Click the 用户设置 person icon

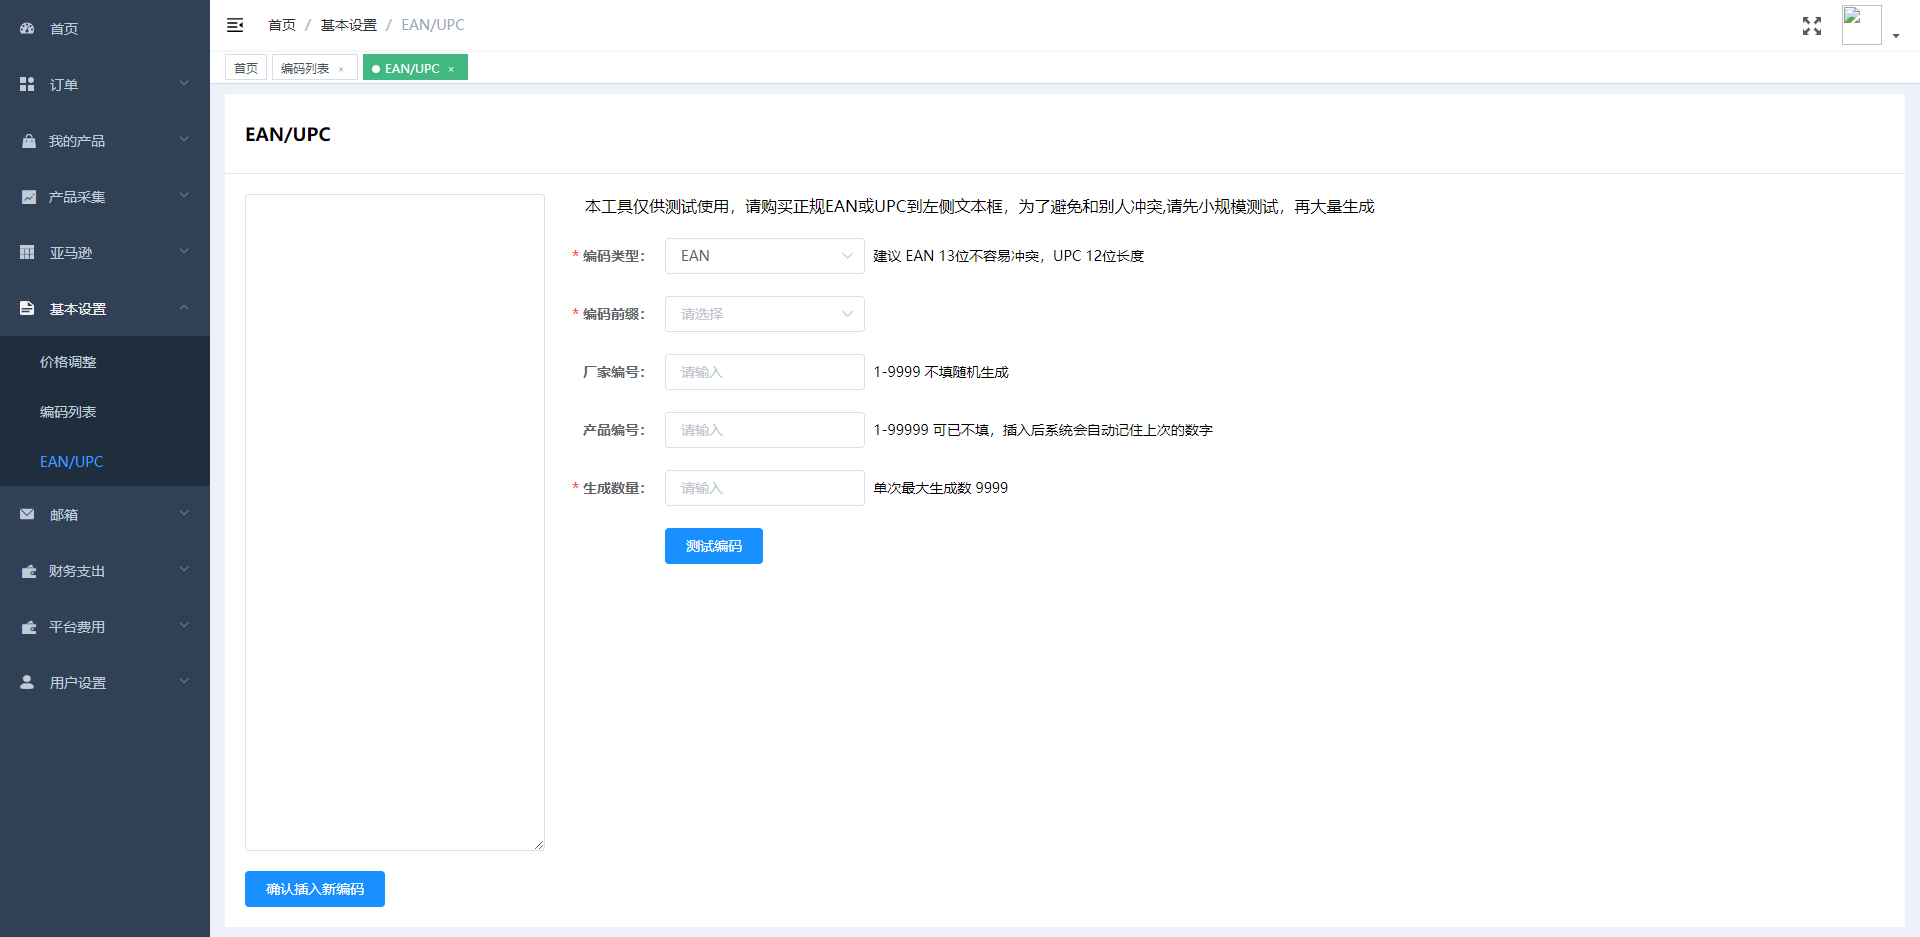pos(27,683)
